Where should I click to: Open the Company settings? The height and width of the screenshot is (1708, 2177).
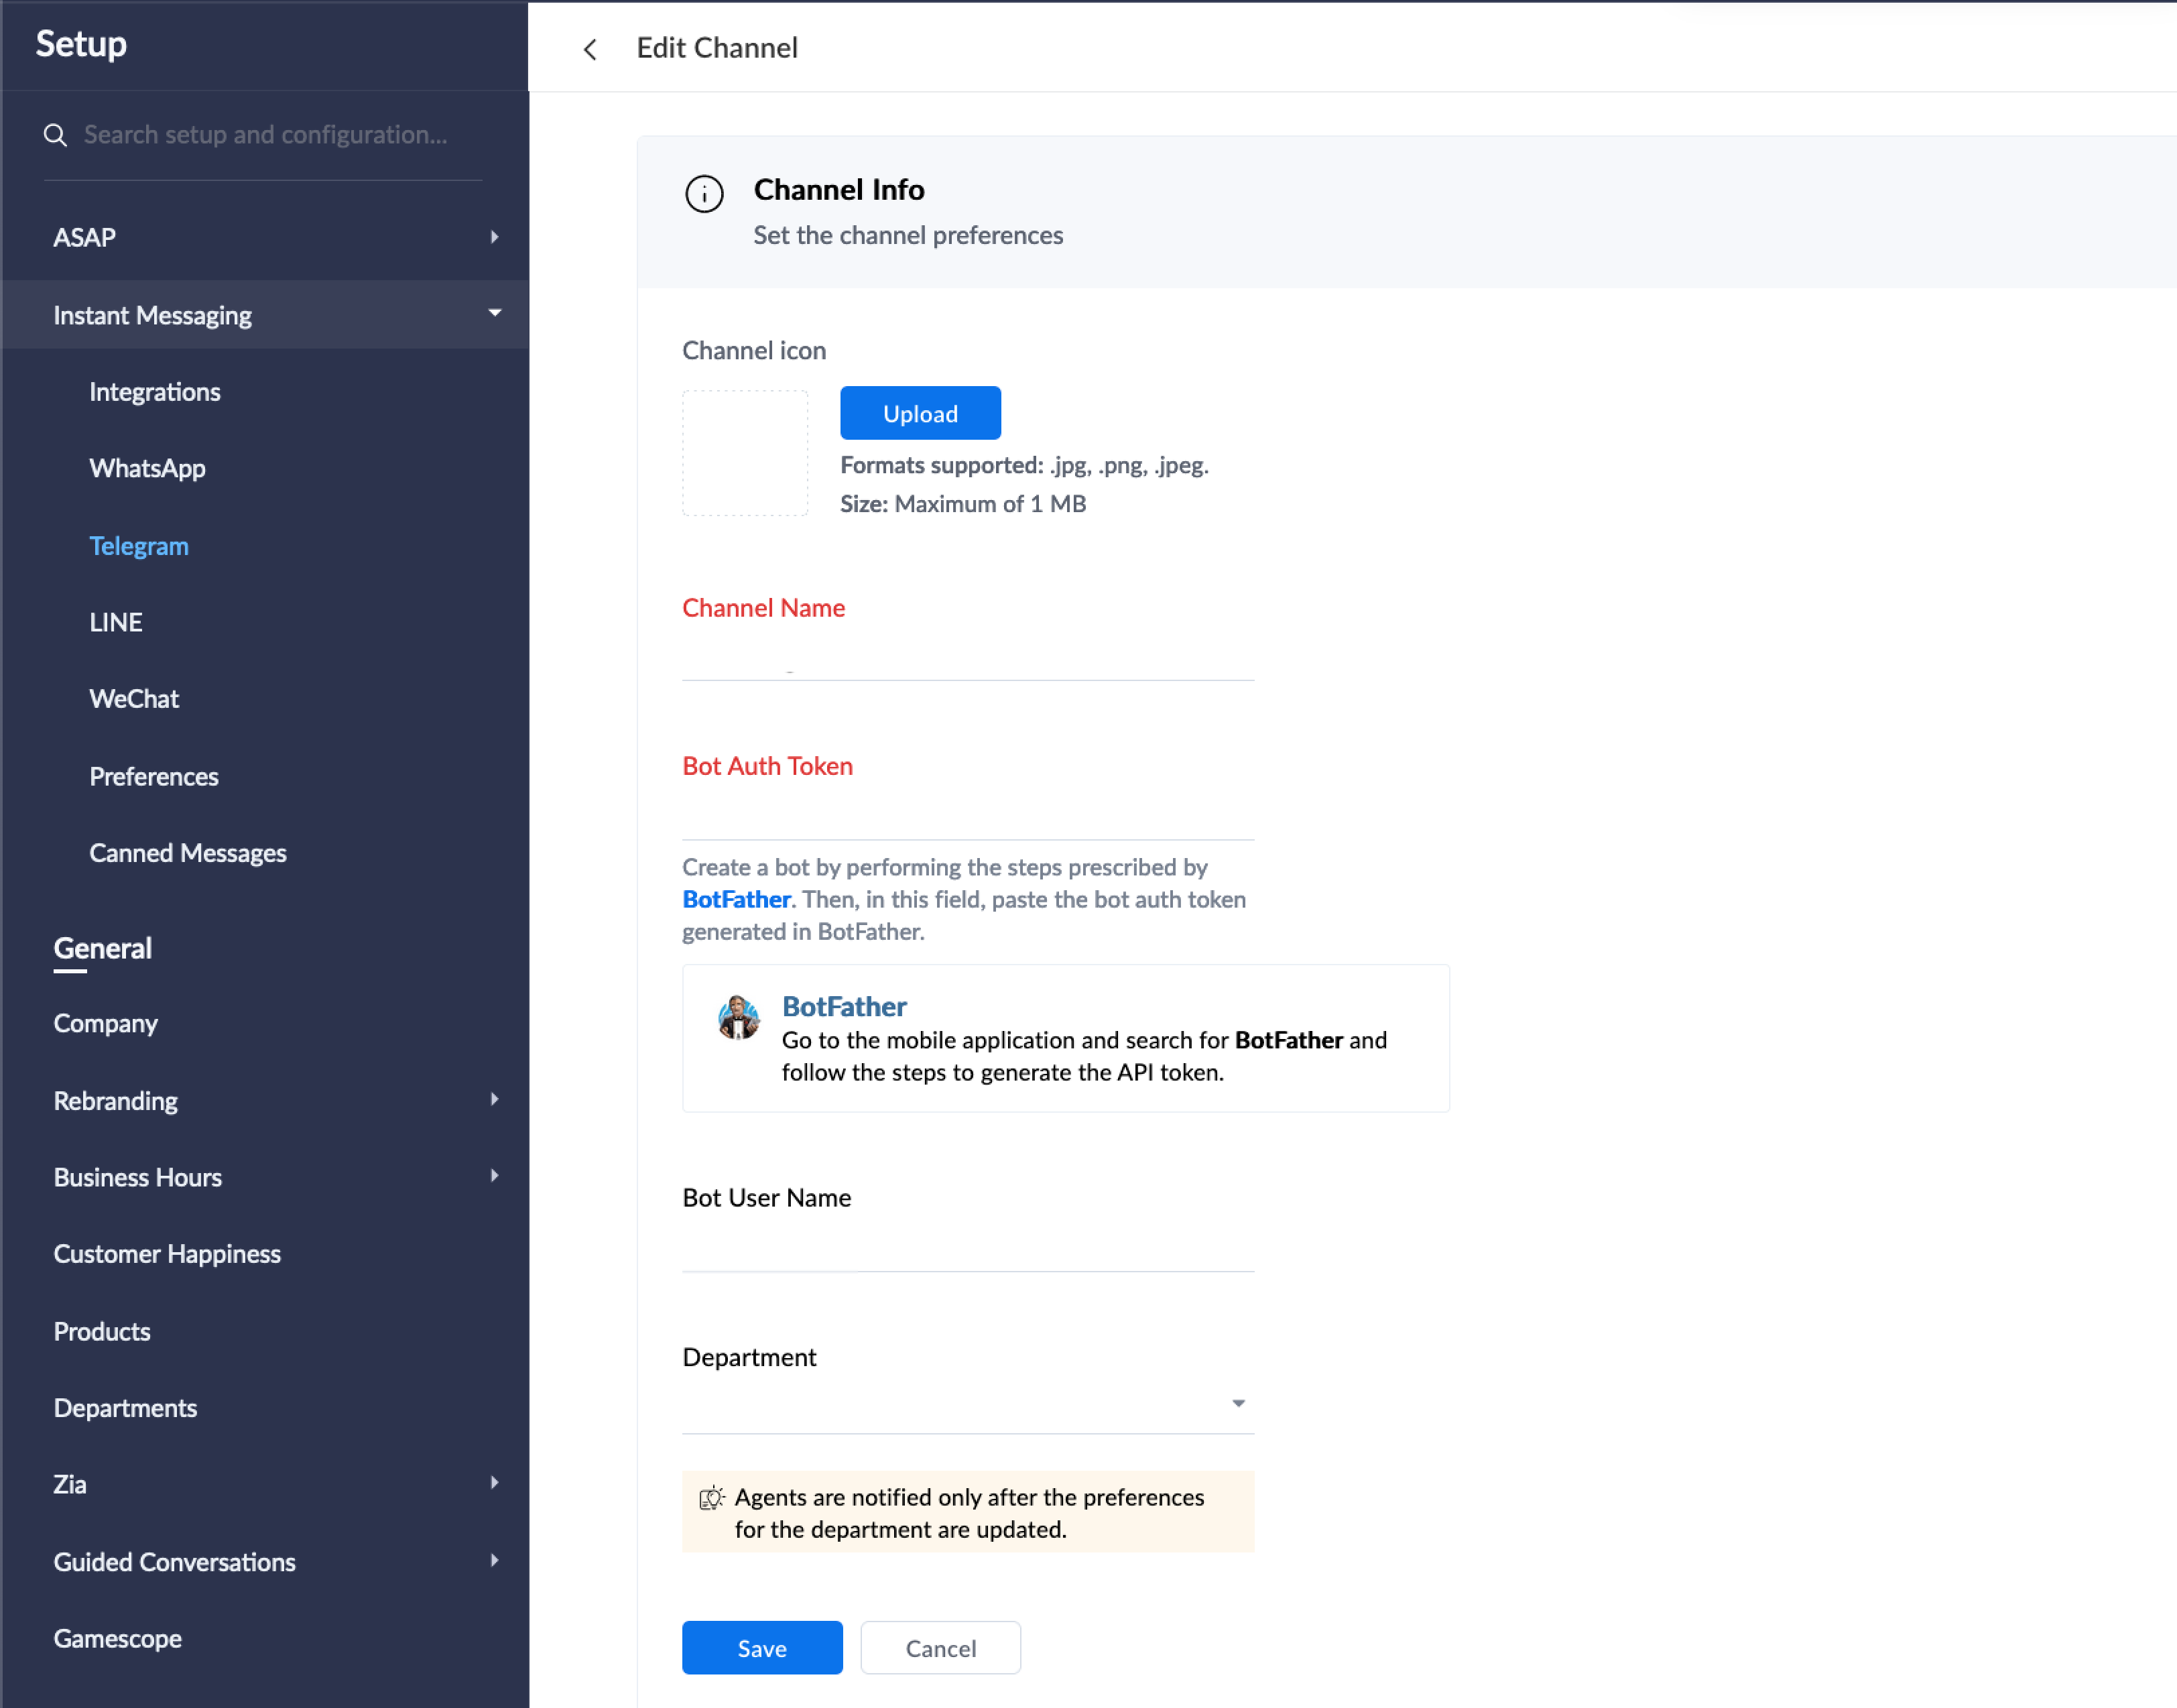[x=106, y=1023]
